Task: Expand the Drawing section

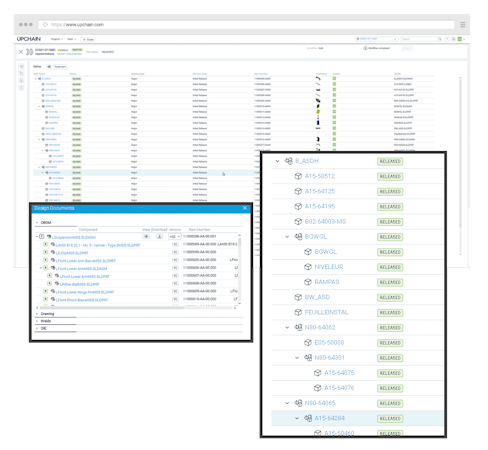Action: 37,314
